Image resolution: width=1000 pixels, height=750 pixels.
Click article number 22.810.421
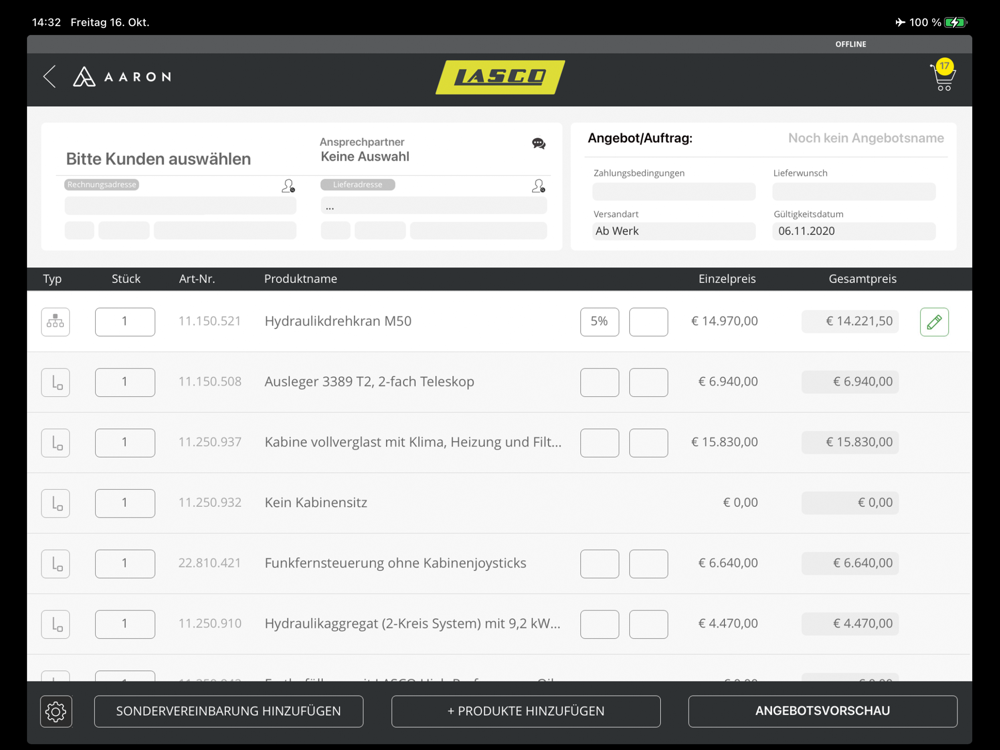tap(209, 563)
